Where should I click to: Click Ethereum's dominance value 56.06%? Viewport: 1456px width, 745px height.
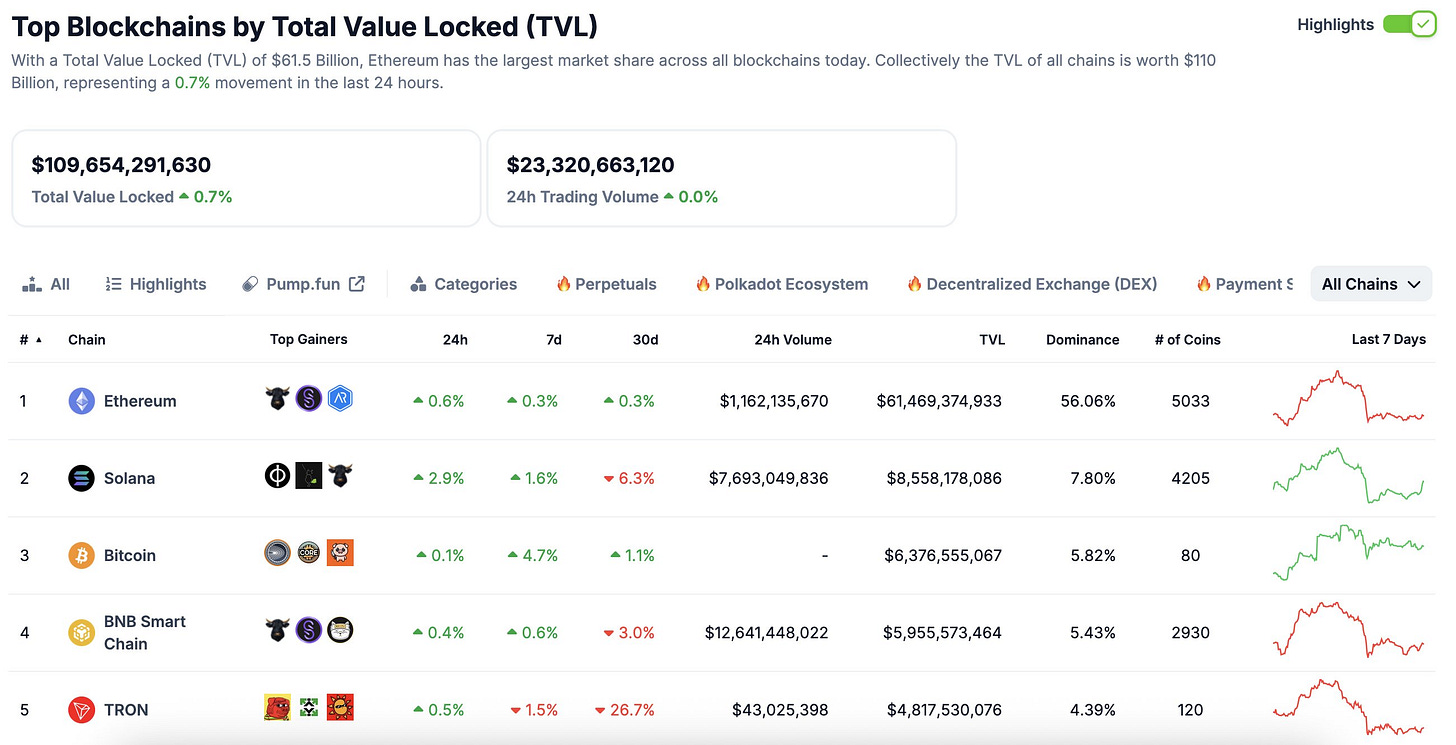click(x=1088, y=401)
